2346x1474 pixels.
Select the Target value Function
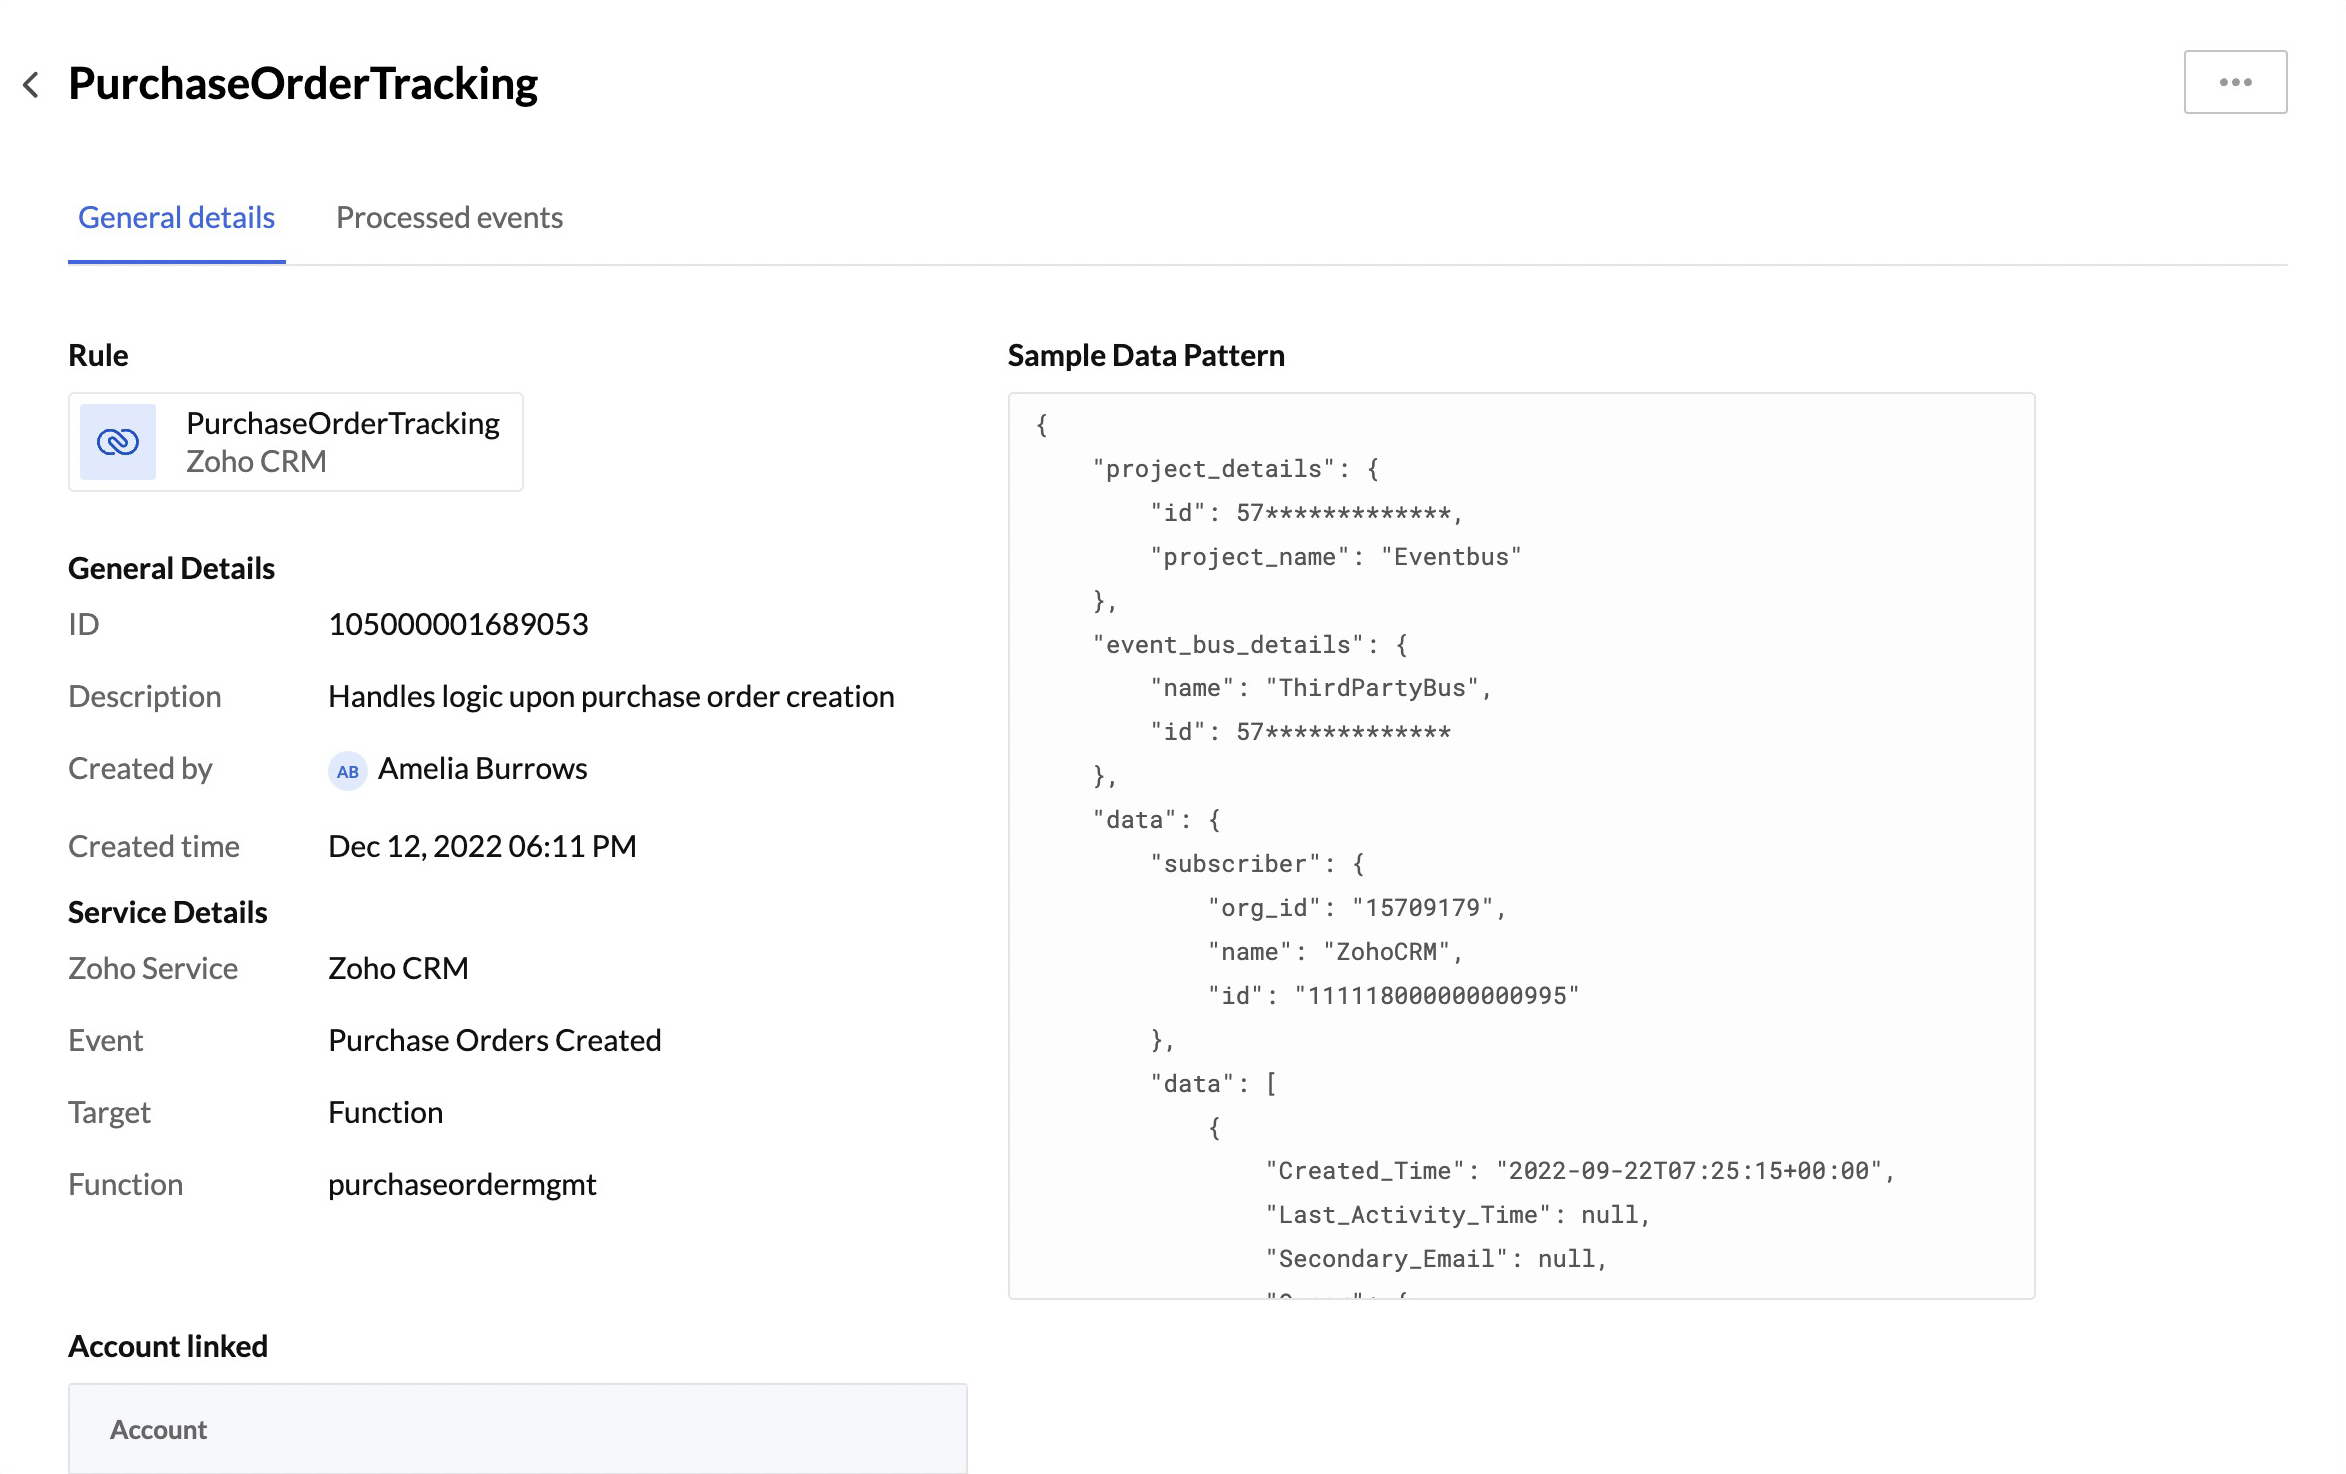coord(385,1112)
